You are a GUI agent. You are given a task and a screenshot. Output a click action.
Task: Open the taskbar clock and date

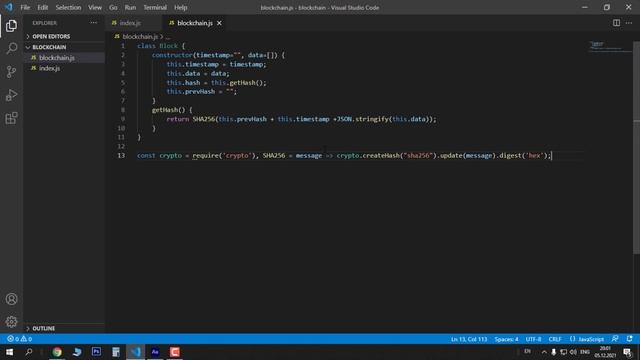coord(605,352)
